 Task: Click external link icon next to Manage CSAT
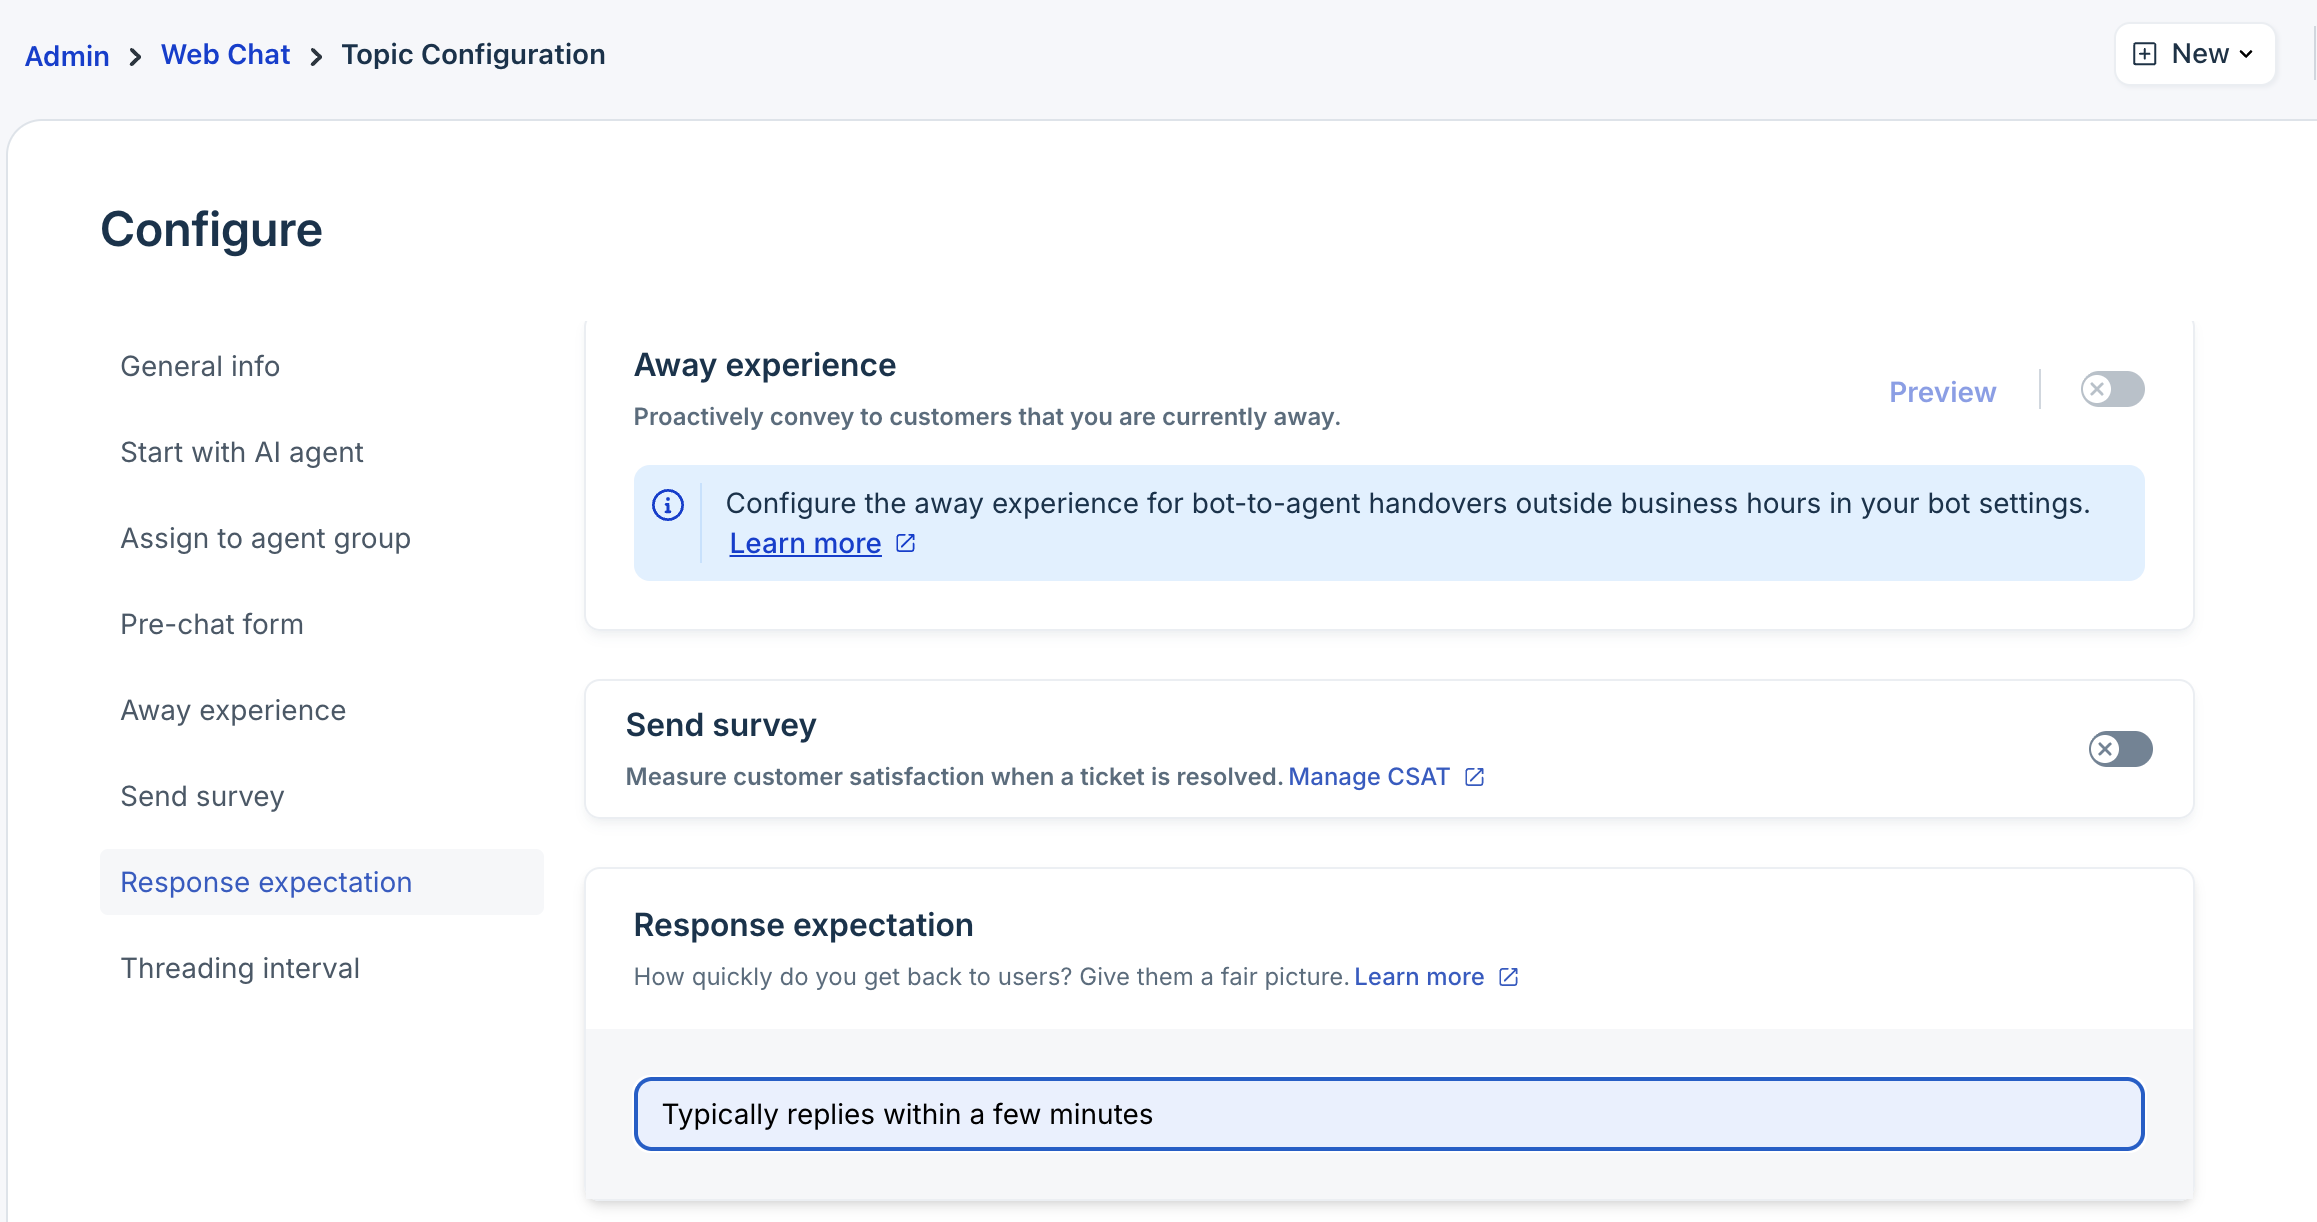[x=1474, y=777]
